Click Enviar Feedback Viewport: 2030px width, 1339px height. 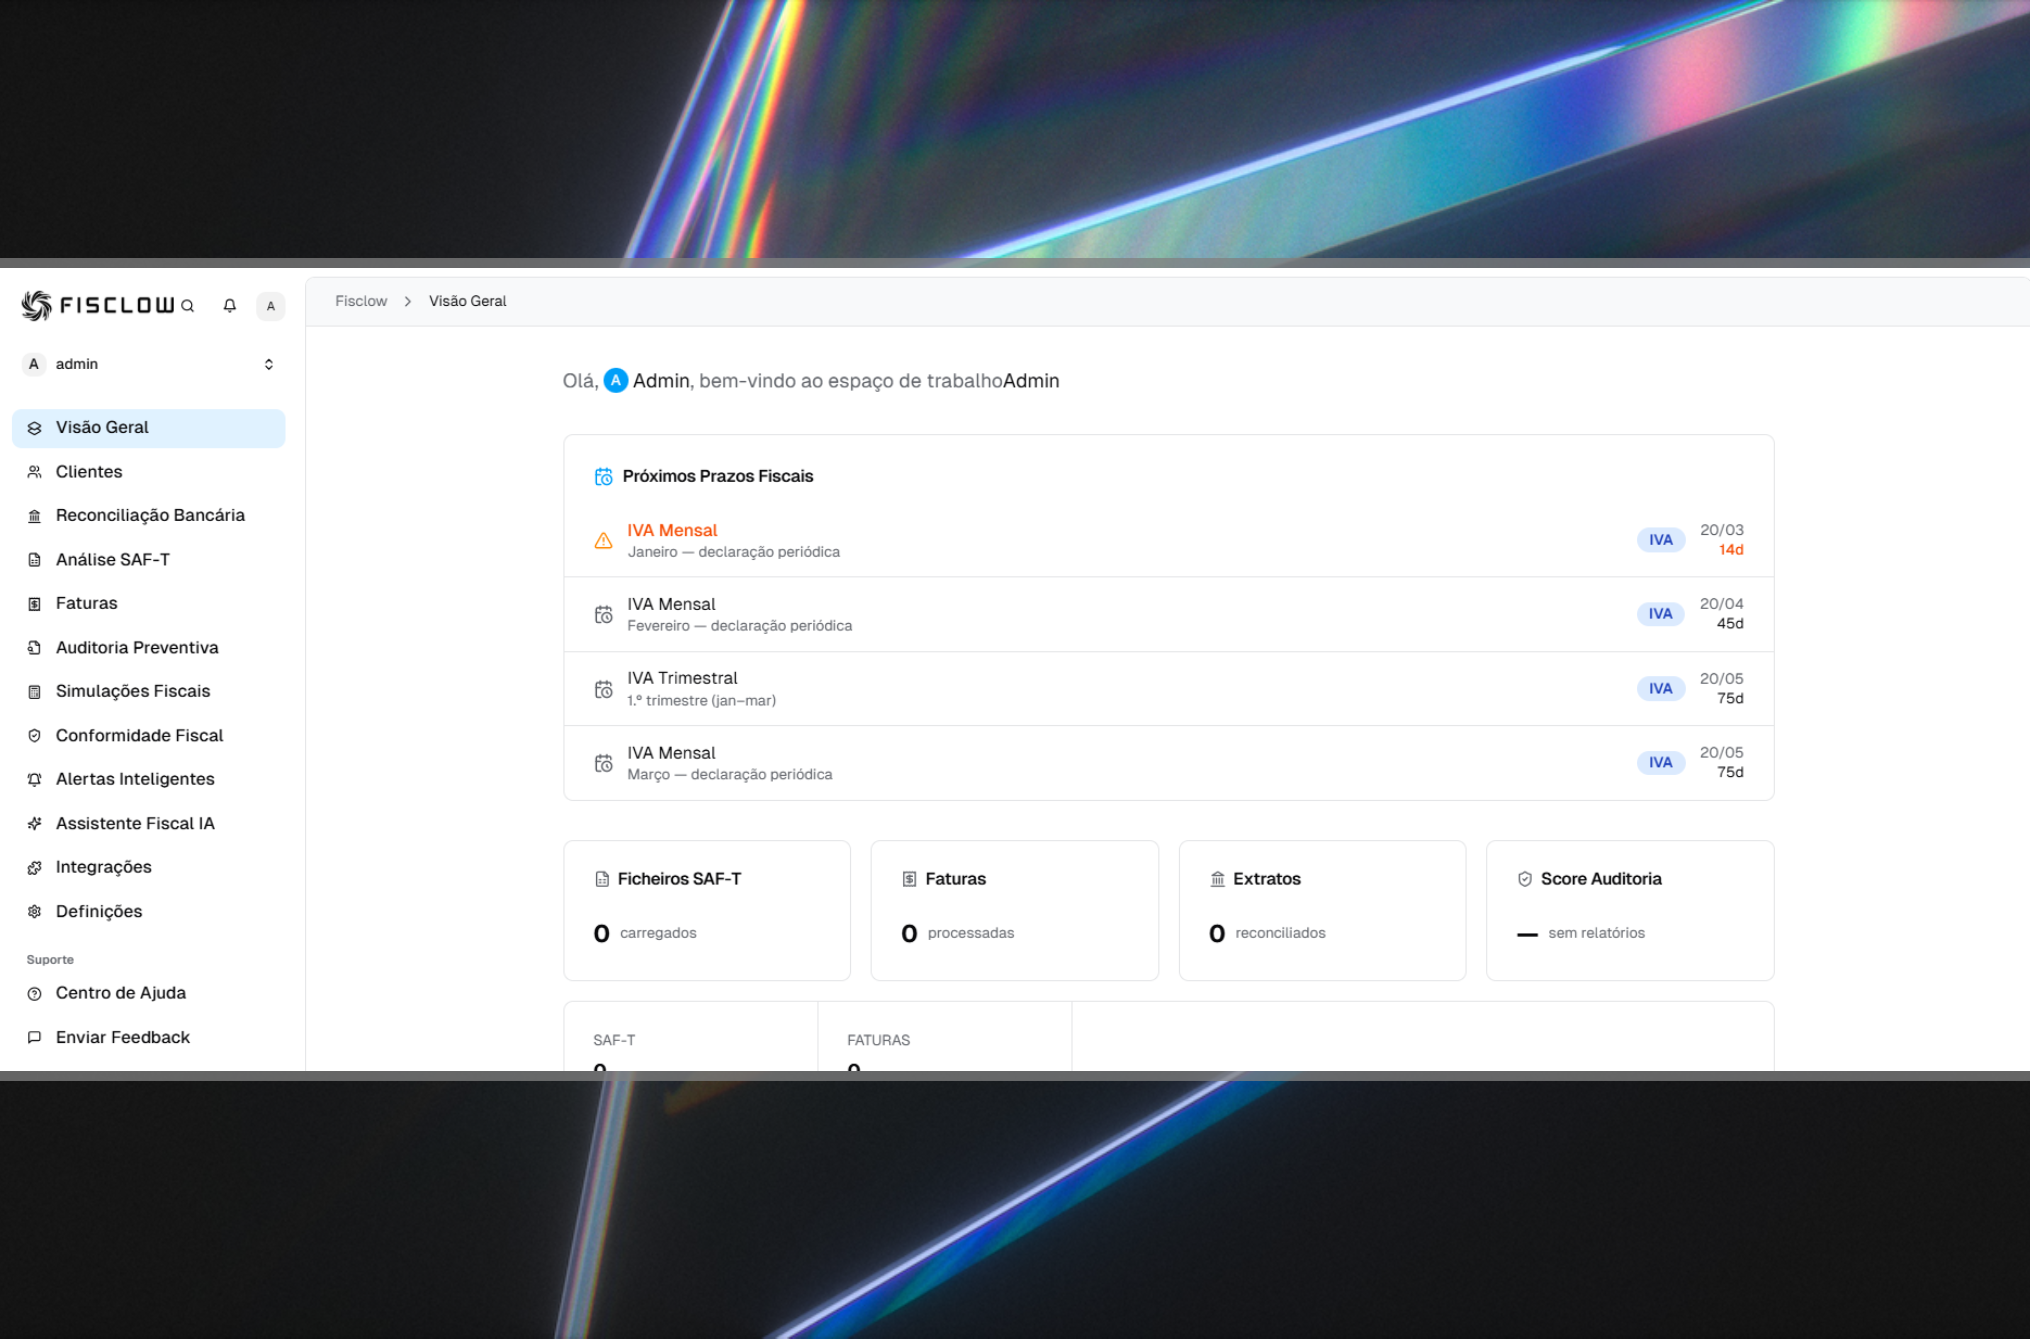click(x=123, y=1037)
